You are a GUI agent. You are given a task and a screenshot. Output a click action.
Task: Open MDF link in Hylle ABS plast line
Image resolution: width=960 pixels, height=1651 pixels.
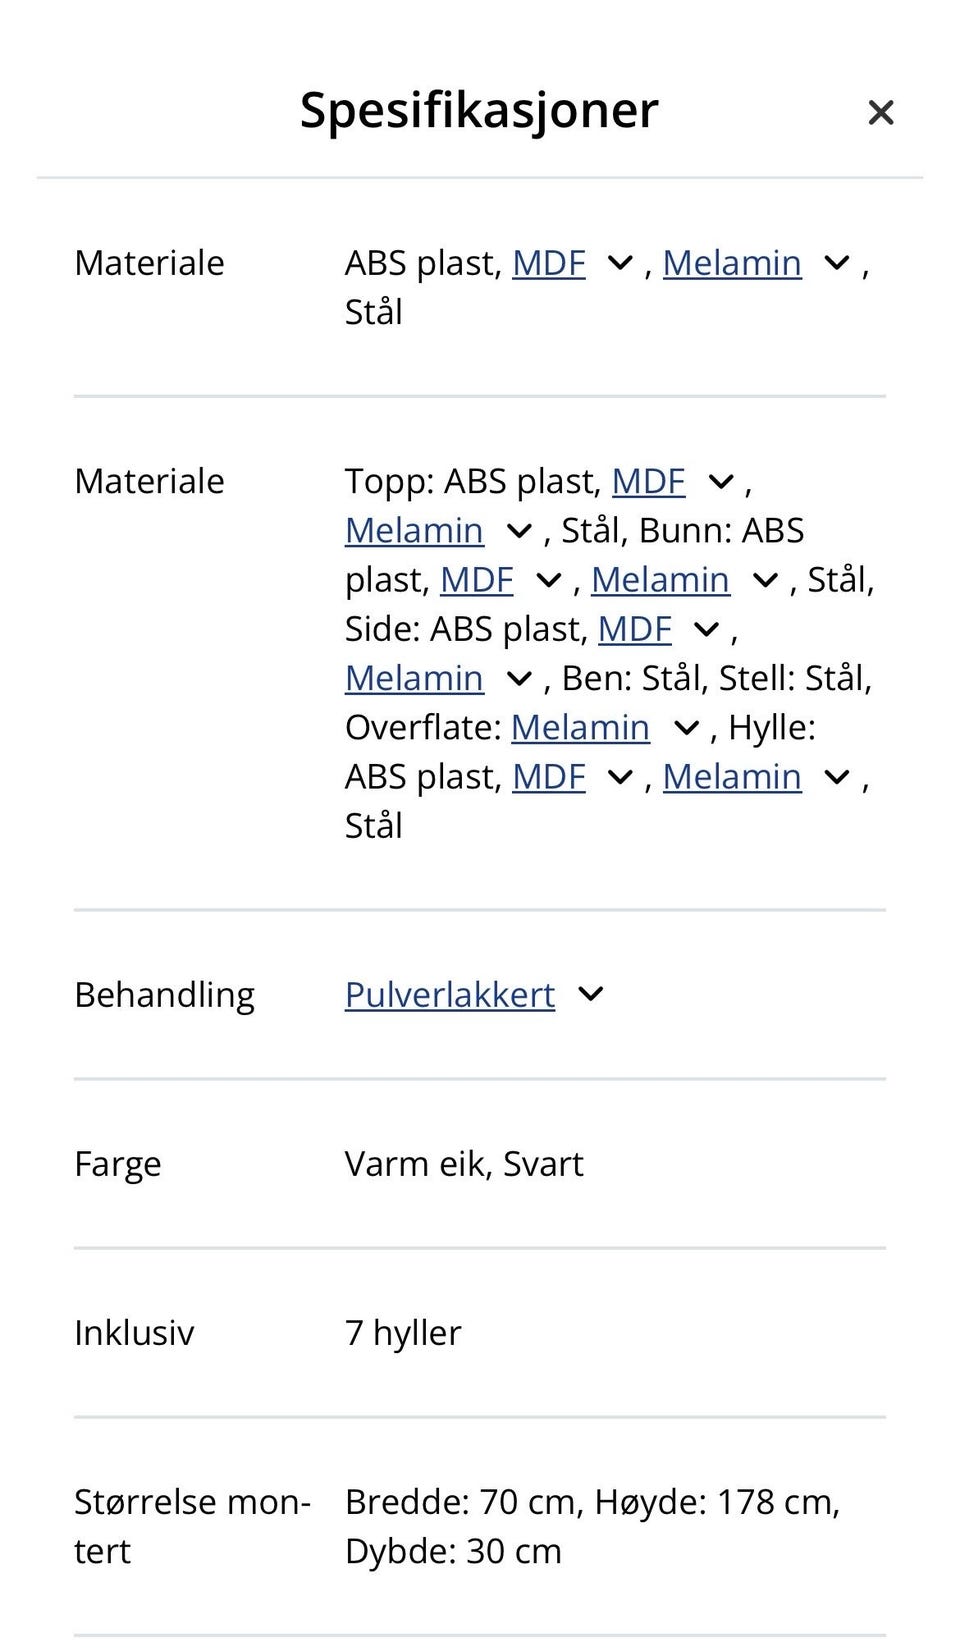[x=549, y=776]
